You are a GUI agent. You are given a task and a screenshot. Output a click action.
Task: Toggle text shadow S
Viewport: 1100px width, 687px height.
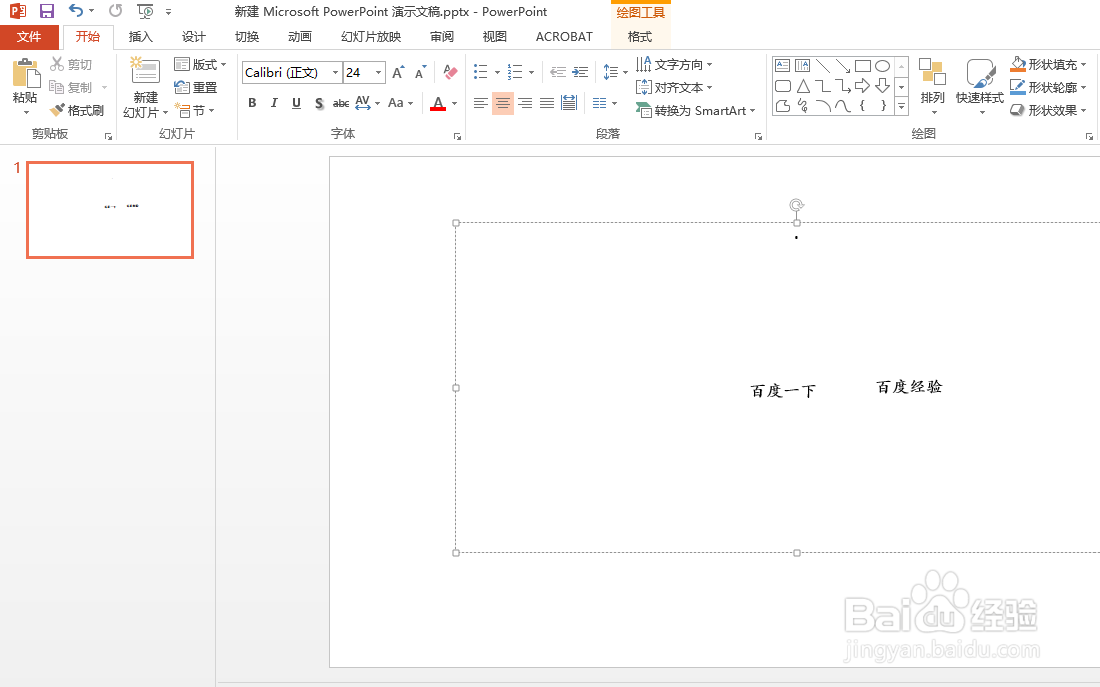319,103
